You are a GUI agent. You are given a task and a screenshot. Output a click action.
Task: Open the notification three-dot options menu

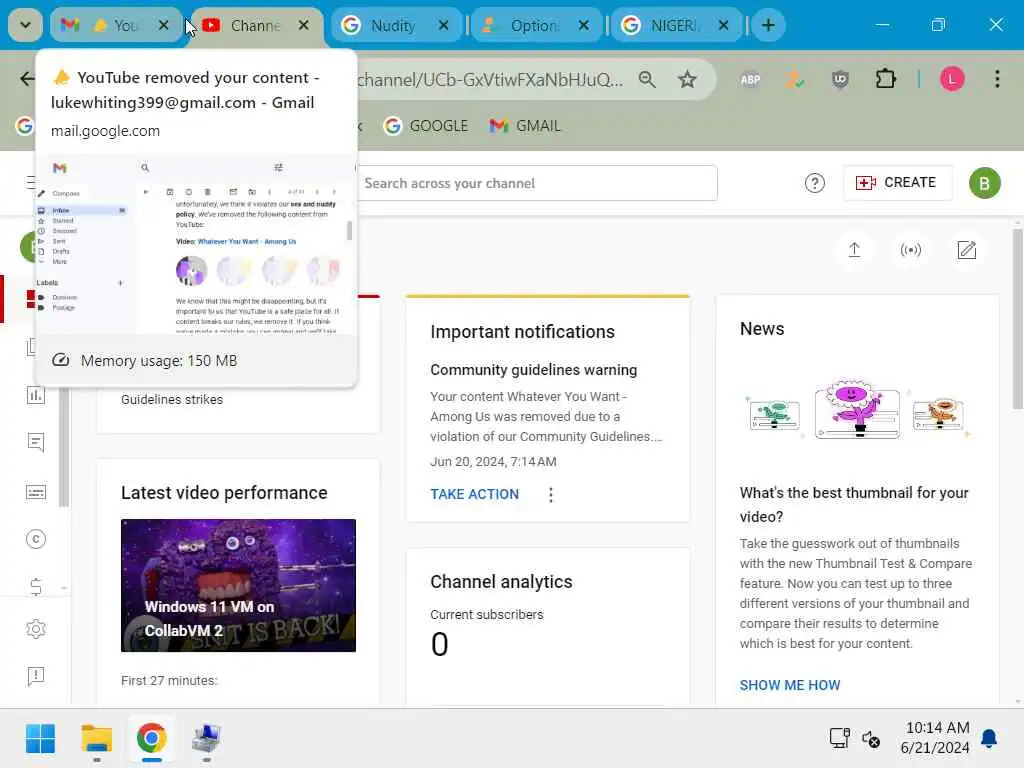[x=551, y=494]
